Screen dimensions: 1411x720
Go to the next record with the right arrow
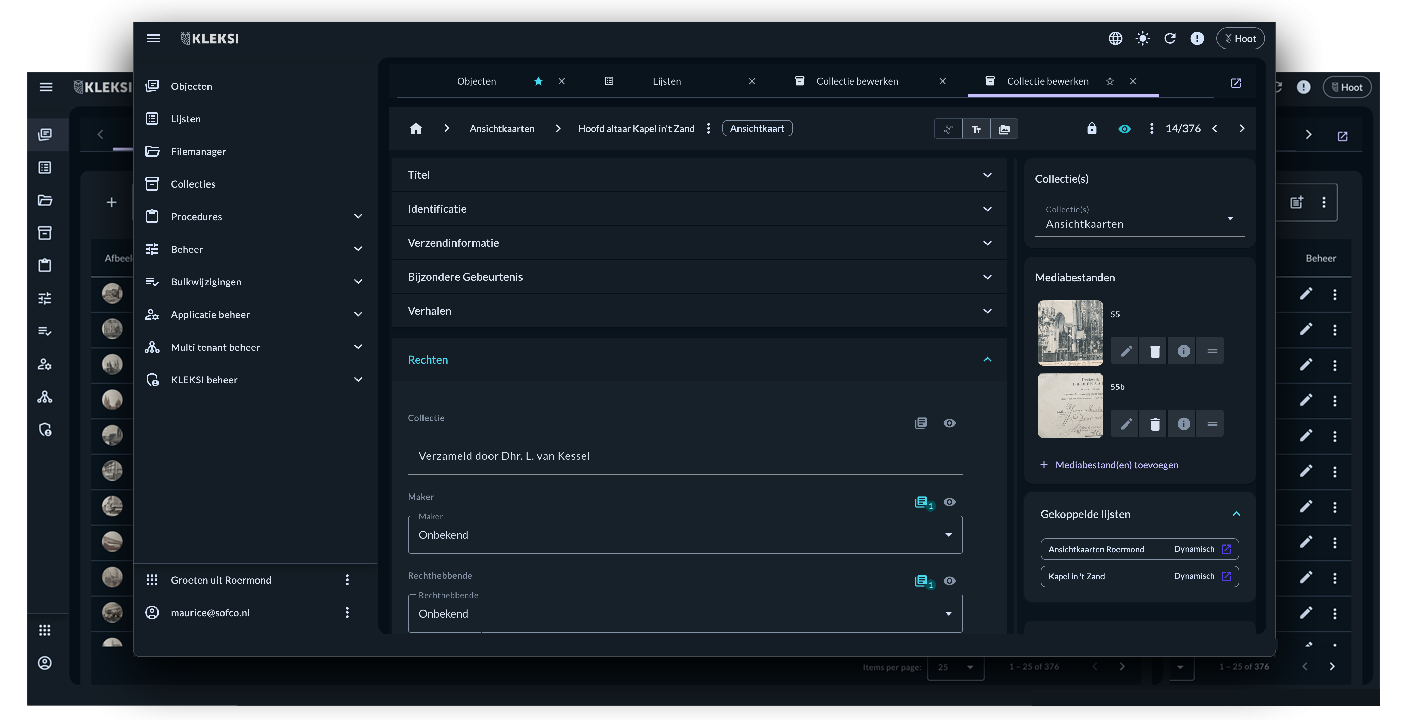(x=1242, y=129)
